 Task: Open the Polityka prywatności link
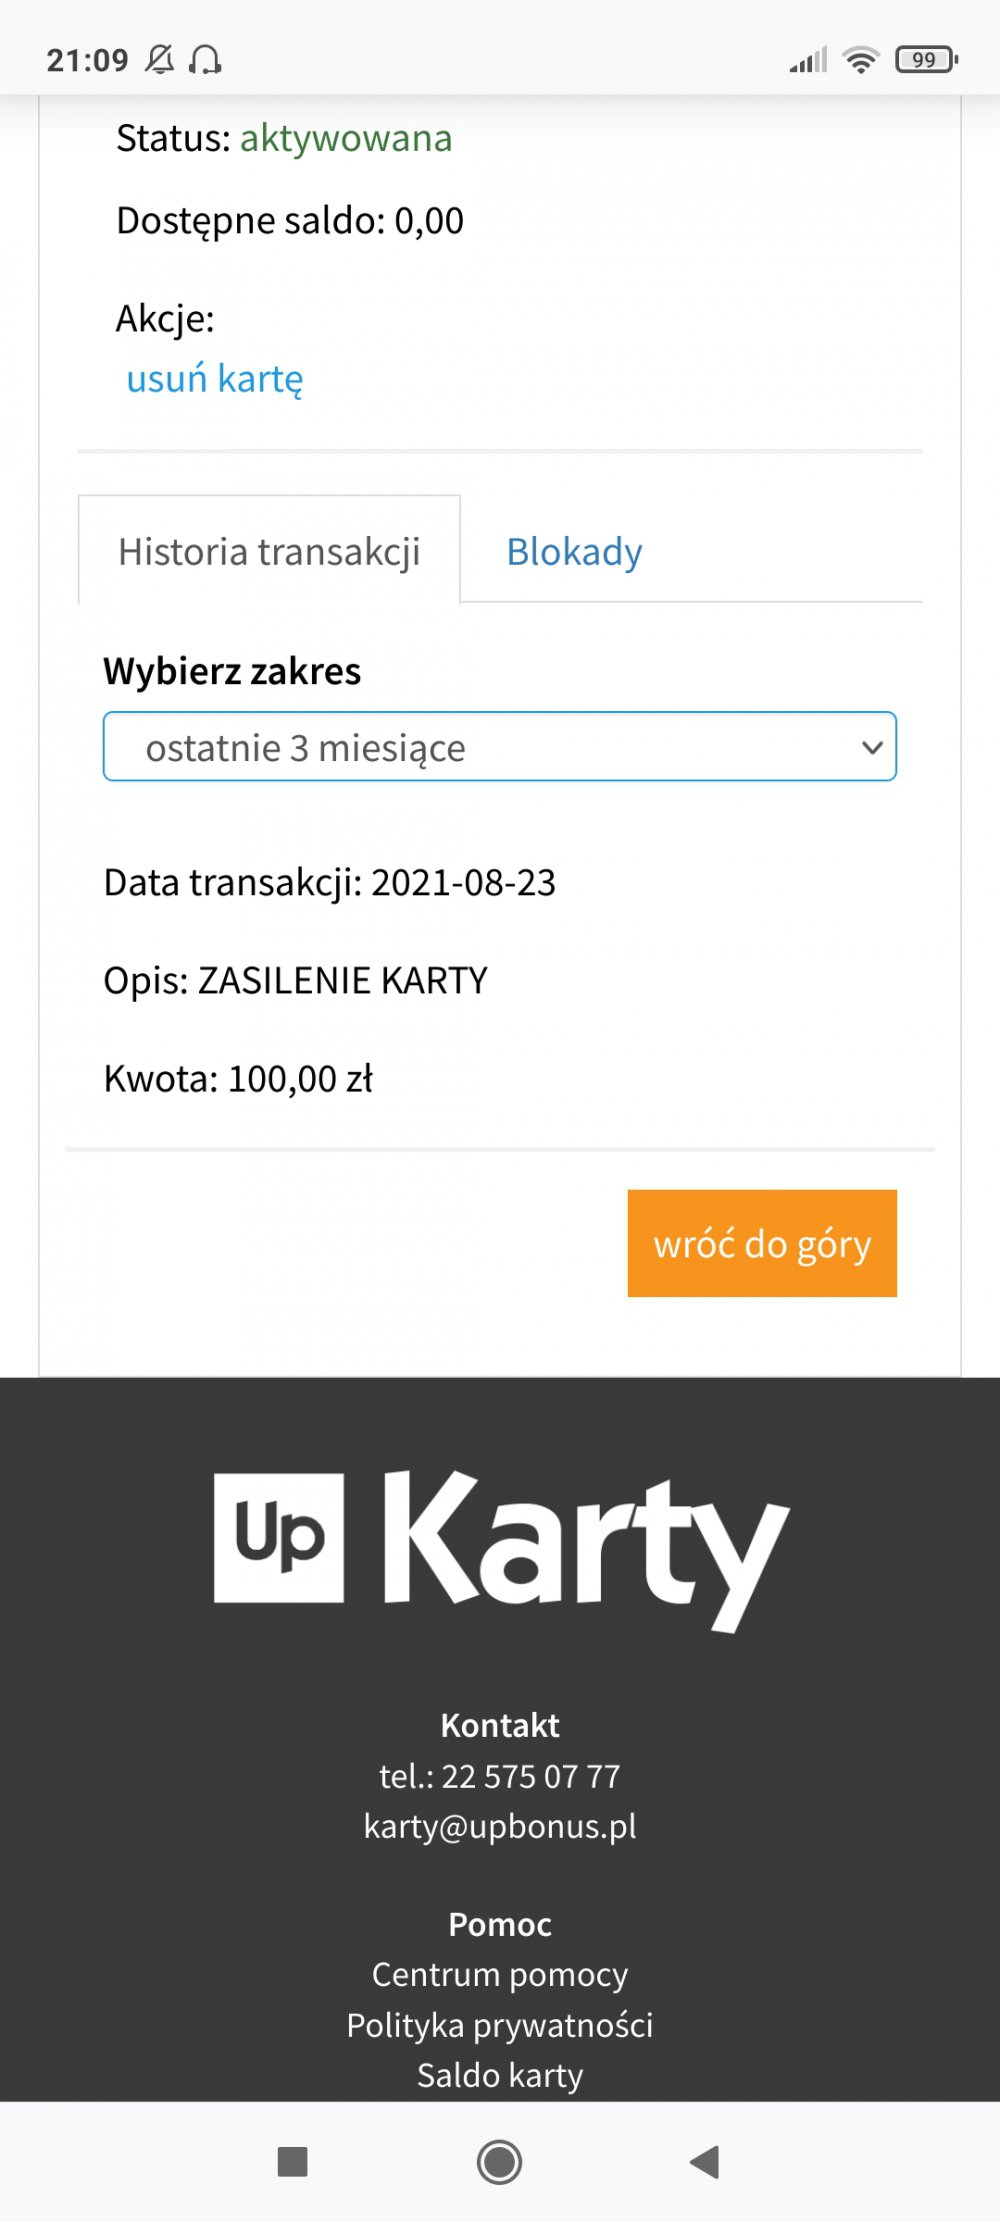click(x=500, y=2025)
